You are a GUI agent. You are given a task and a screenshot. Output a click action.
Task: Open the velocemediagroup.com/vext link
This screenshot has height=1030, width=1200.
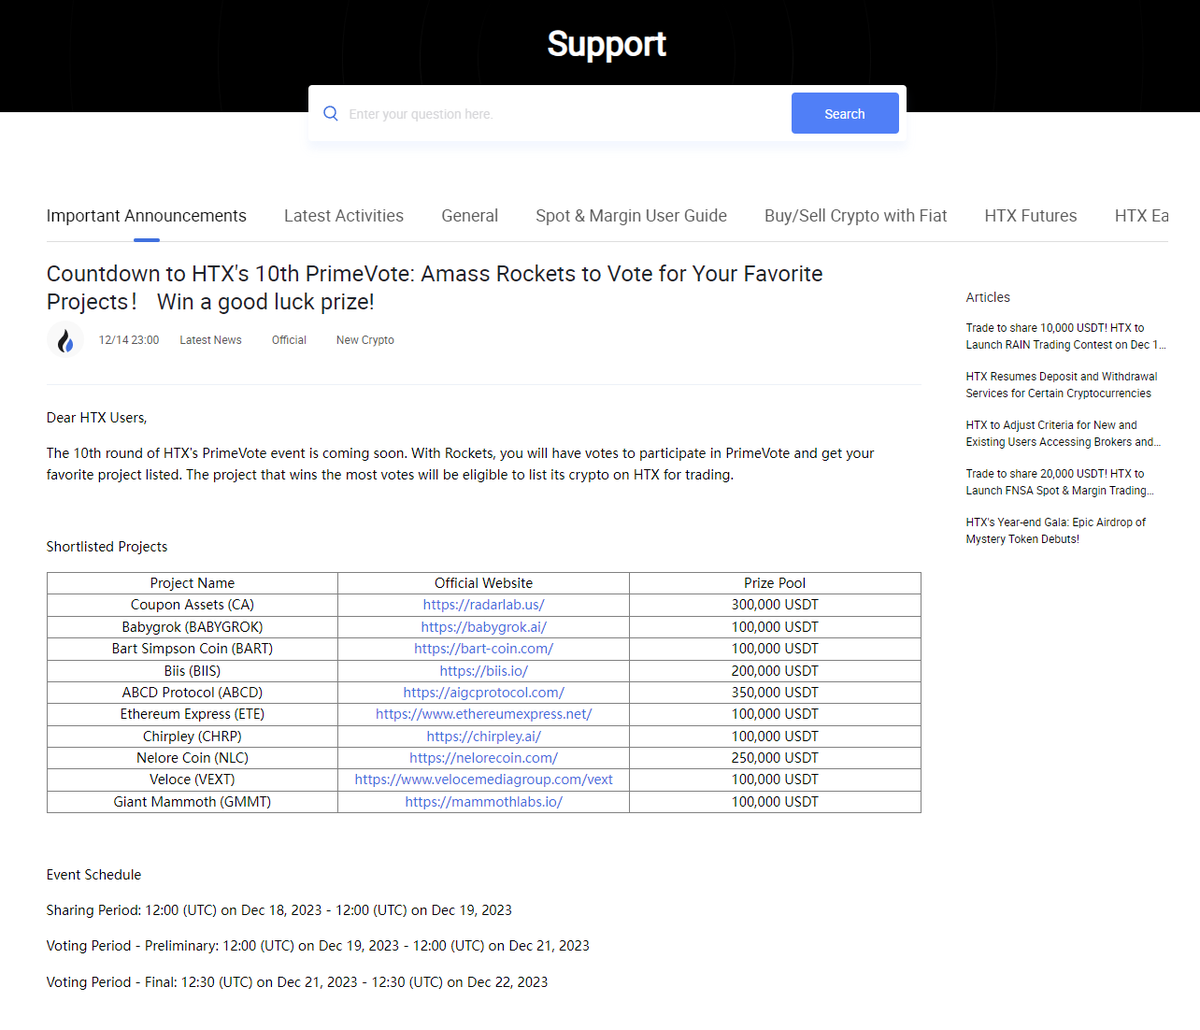[x=484, y=779]
